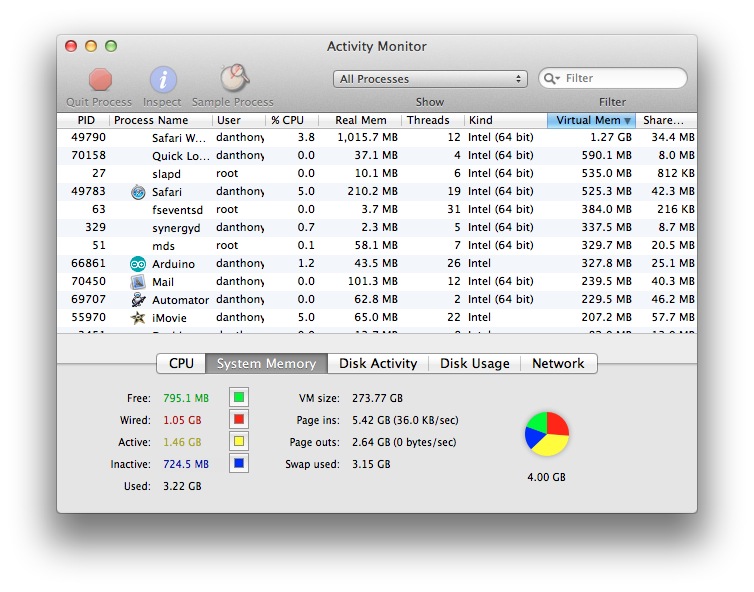Click the Active 1.46 GB value
Viewport: 754px width, 592px height.
[x=182, y=442]
